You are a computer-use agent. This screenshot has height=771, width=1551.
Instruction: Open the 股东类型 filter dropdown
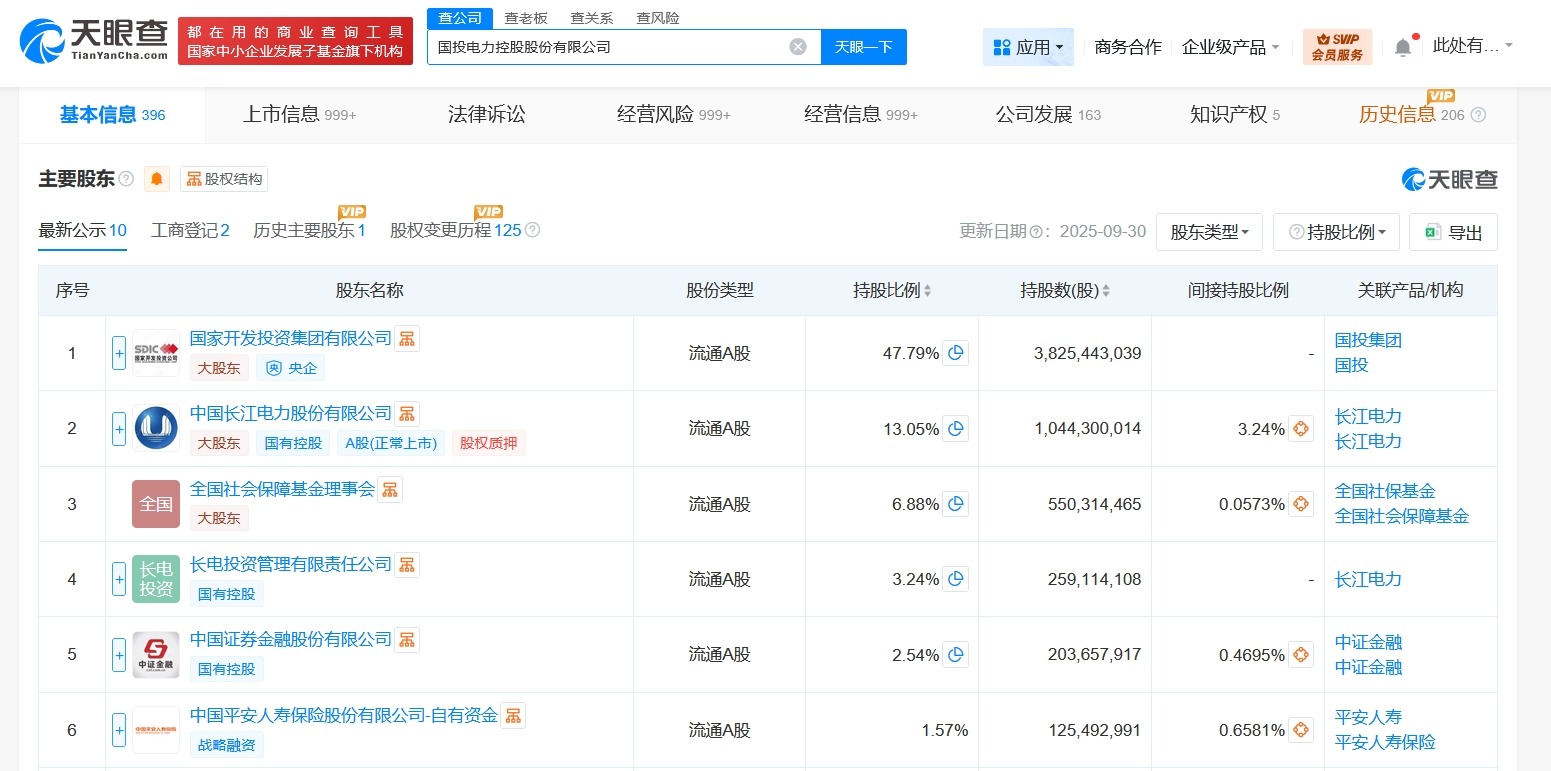point(1209,231)
